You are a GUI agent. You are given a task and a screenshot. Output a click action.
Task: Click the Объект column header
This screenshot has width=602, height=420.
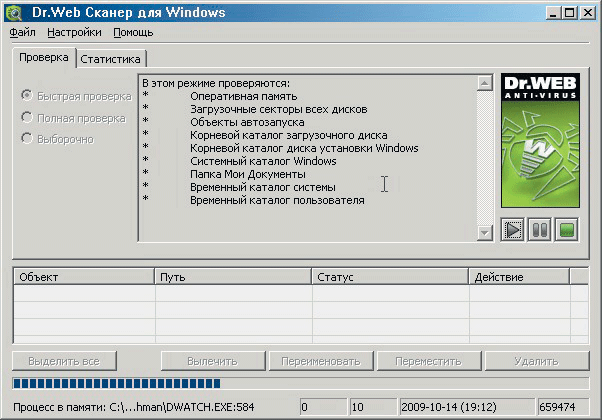[x=84, y=276]
